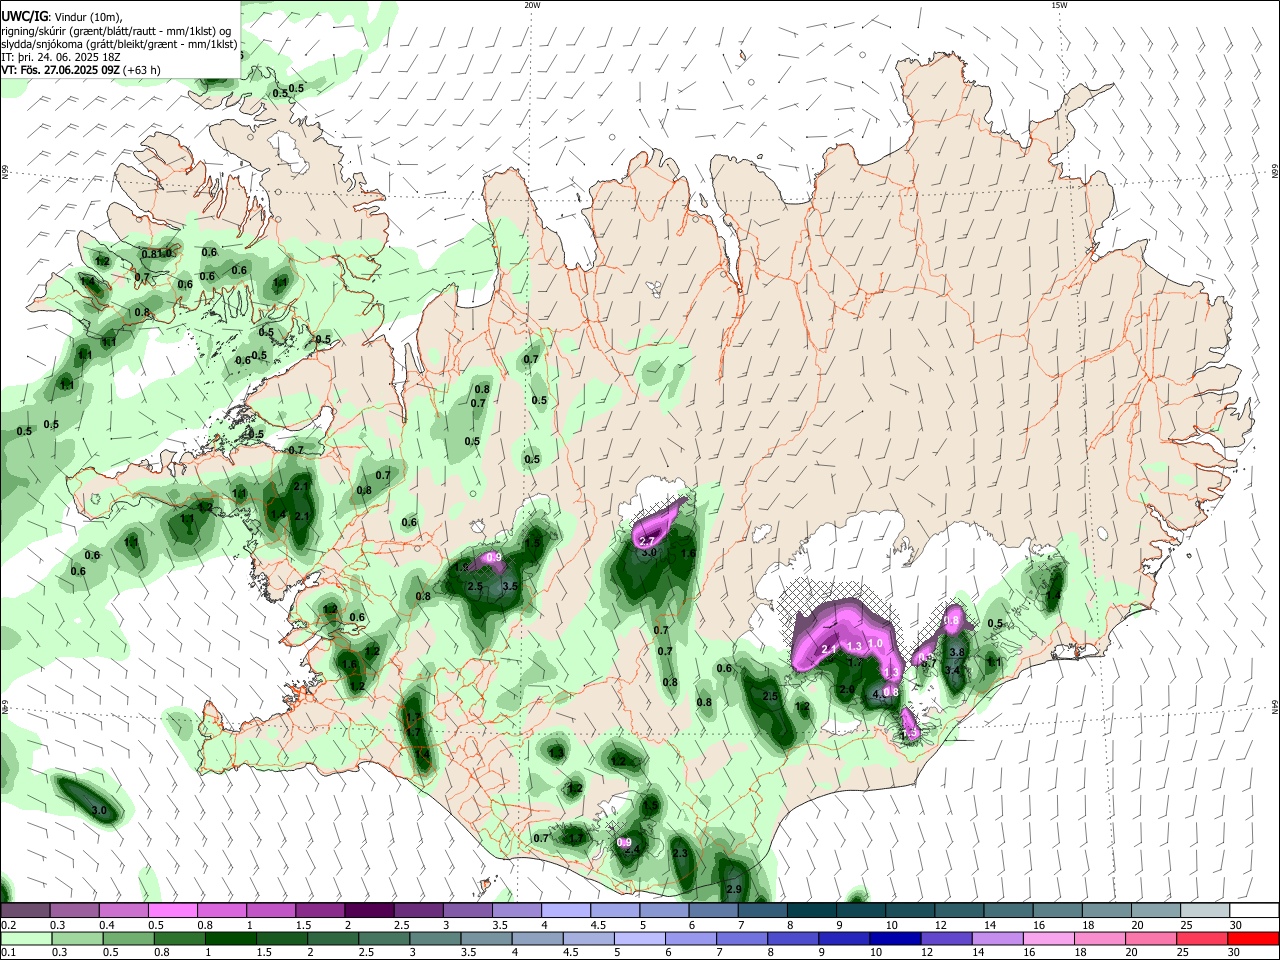Click the 4.0 precipitation value on the map
Viewport: 1280px width, 960px height.
pyautogui.click(x=880, y=693)
